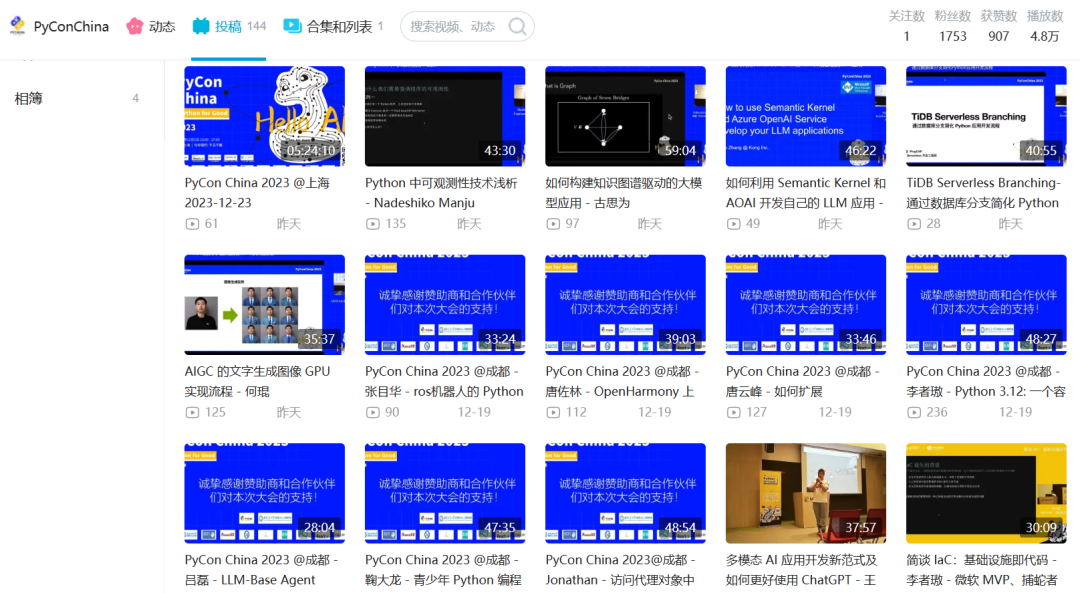Open the 30:09 IaC video thumbnail
1080x593 pixels.
point(986,493)
